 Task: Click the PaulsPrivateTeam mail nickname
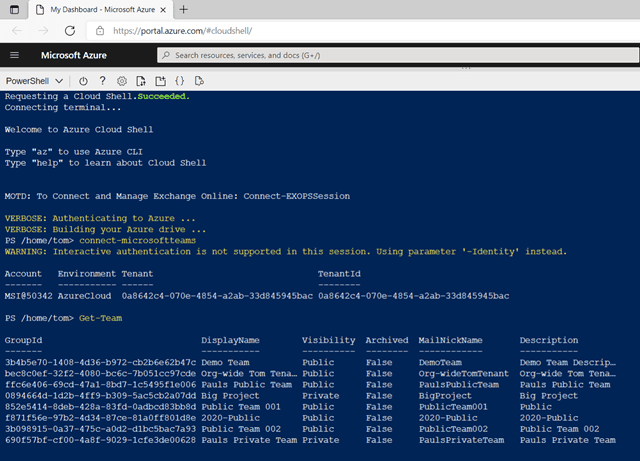click(x=461, y=440)
